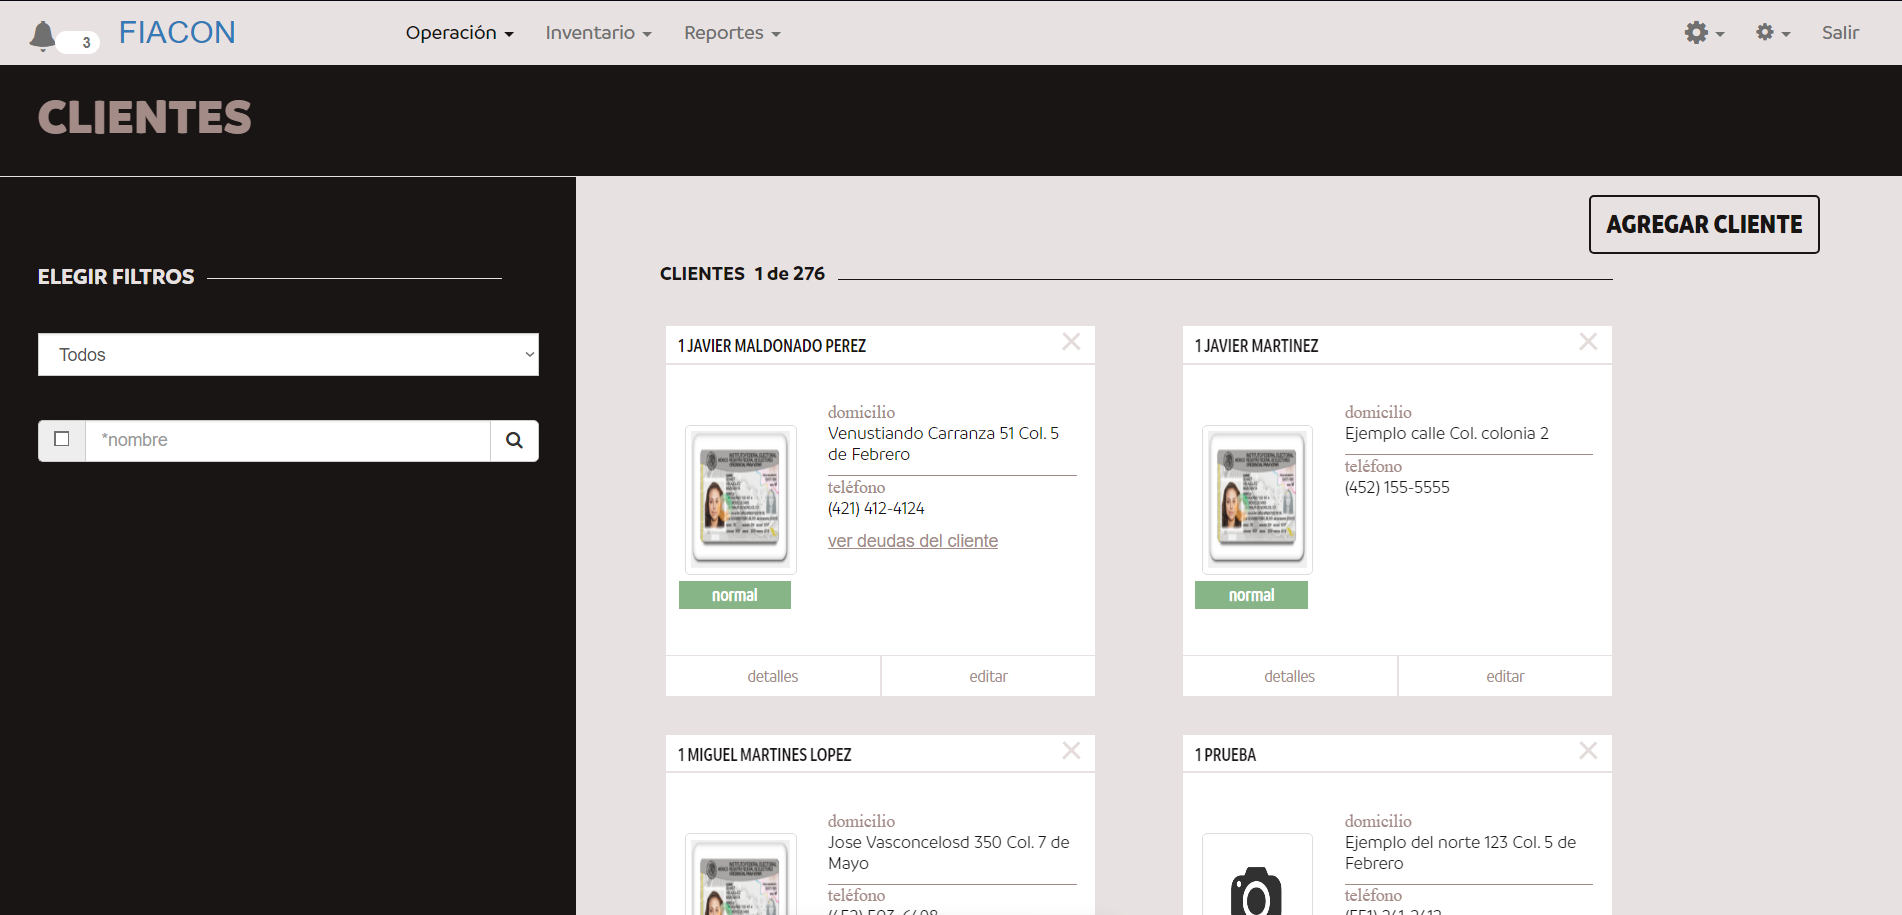Screen dimensions: 1902x915
Task: Click the name search magnifier icon
Action: [x=514, y=440]
